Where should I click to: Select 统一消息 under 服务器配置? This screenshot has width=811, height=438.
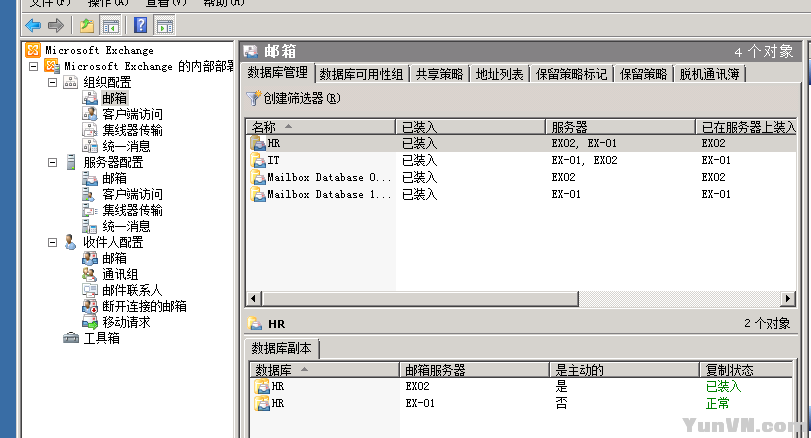tap(126, 226)
